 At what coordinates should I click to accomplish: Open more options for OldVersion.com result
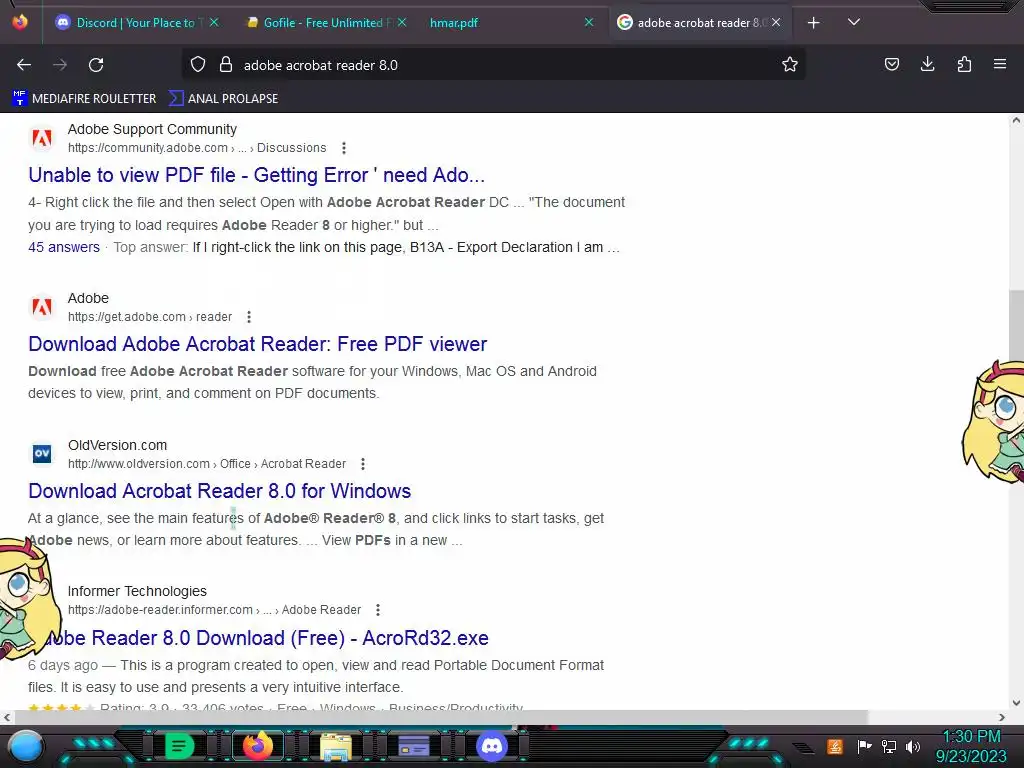[x=363, y=464]
